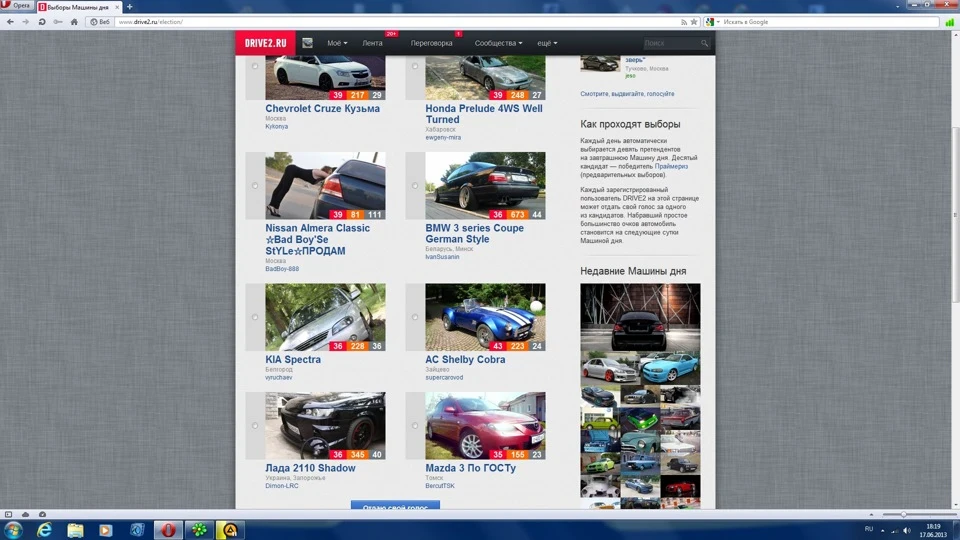Open the Opera Link cloud icon
This screenshot has height=540, width=960.
point(25,514)
